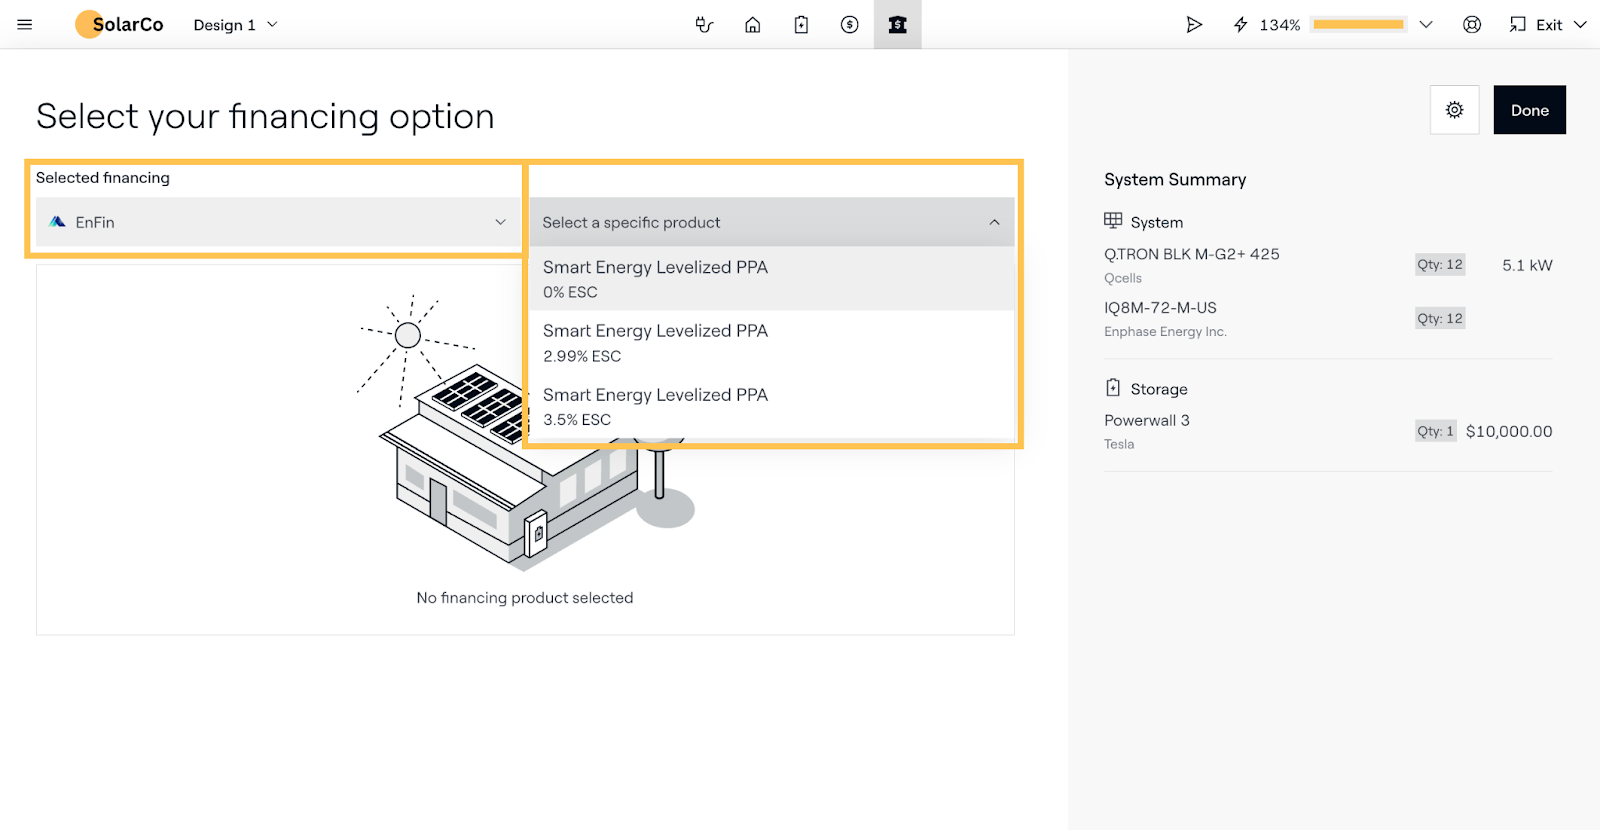Click the 134% energy offset progress bar
Screen dimensions: 1600x830
click(1358, 25)
